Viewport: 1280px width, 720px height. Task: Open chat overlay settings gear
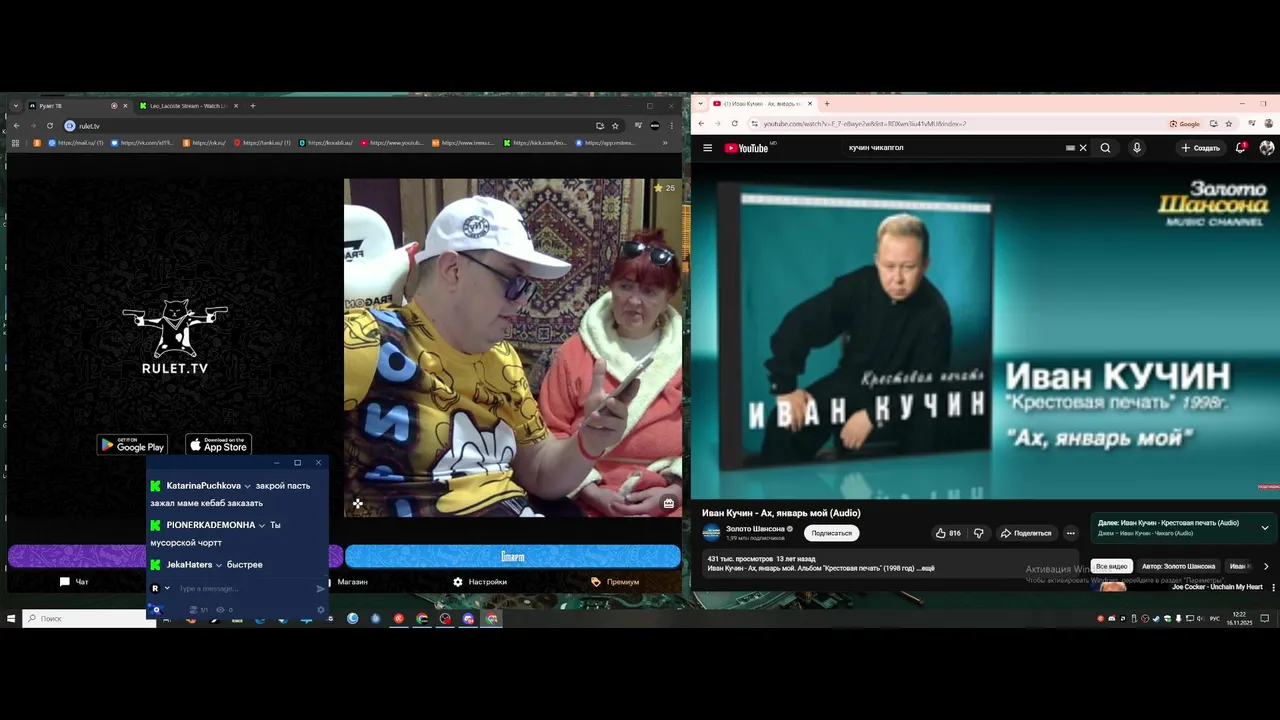(x=321, y=609)
